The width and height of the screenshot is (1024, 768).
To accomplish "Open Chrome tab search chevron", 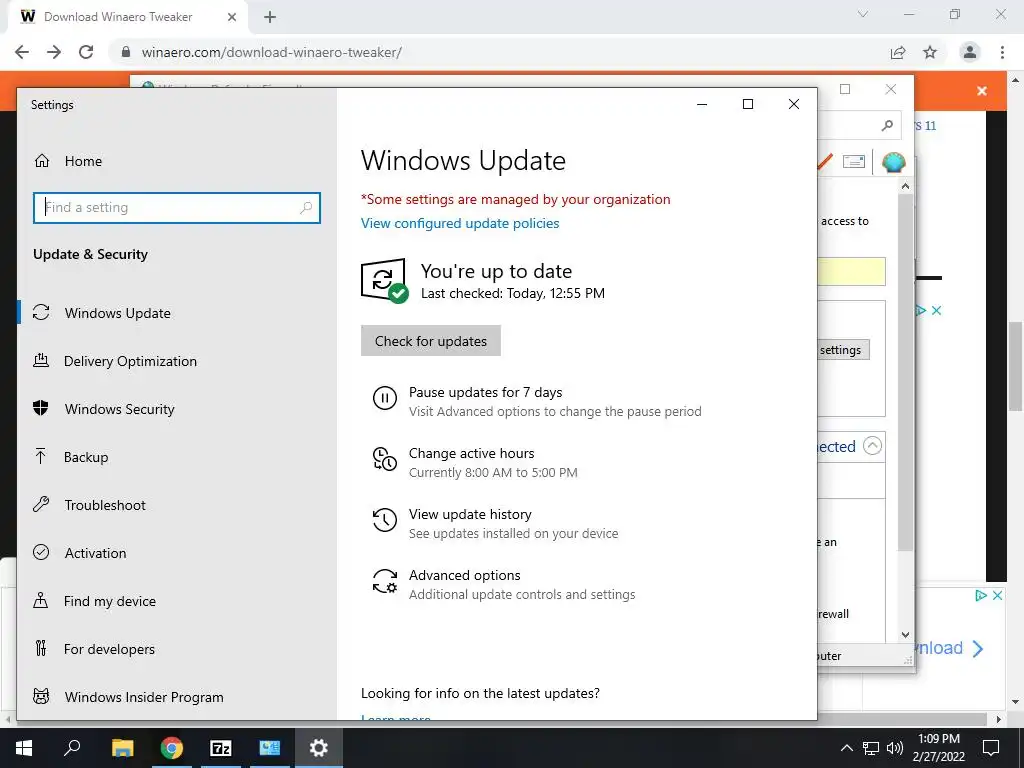I will pos(863,14).
